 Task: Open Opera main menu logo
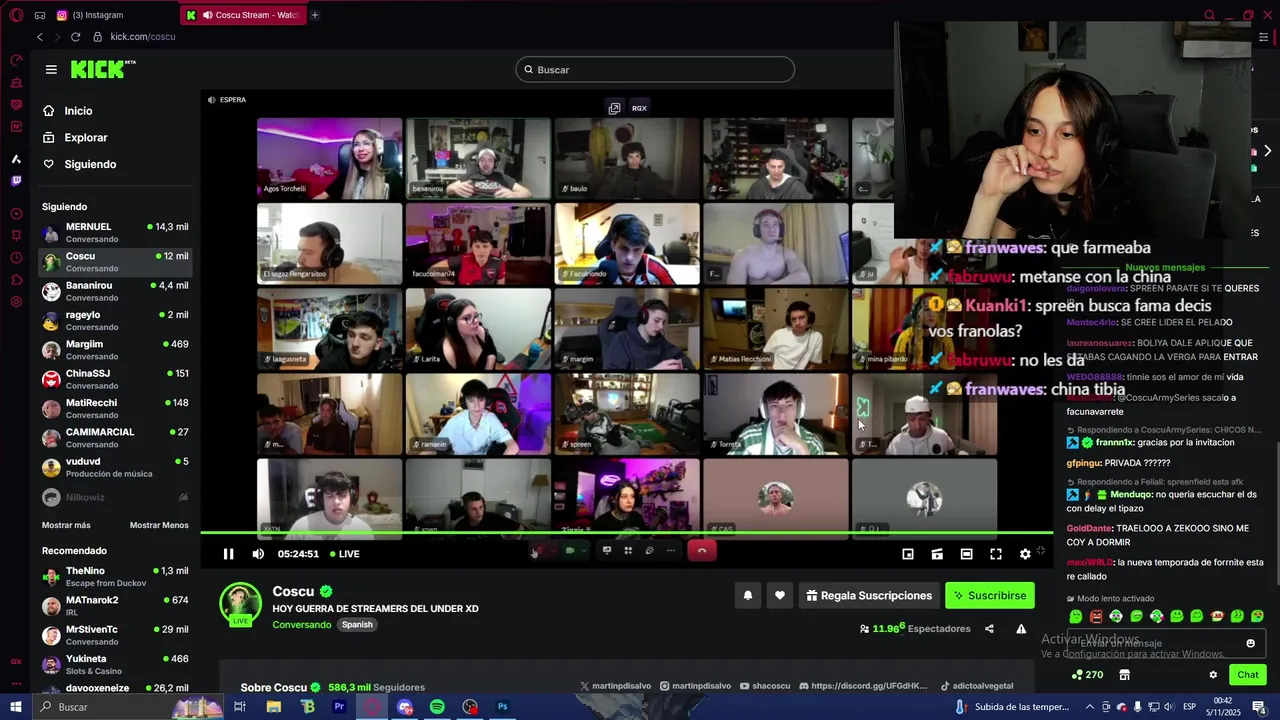click(16, 15)
